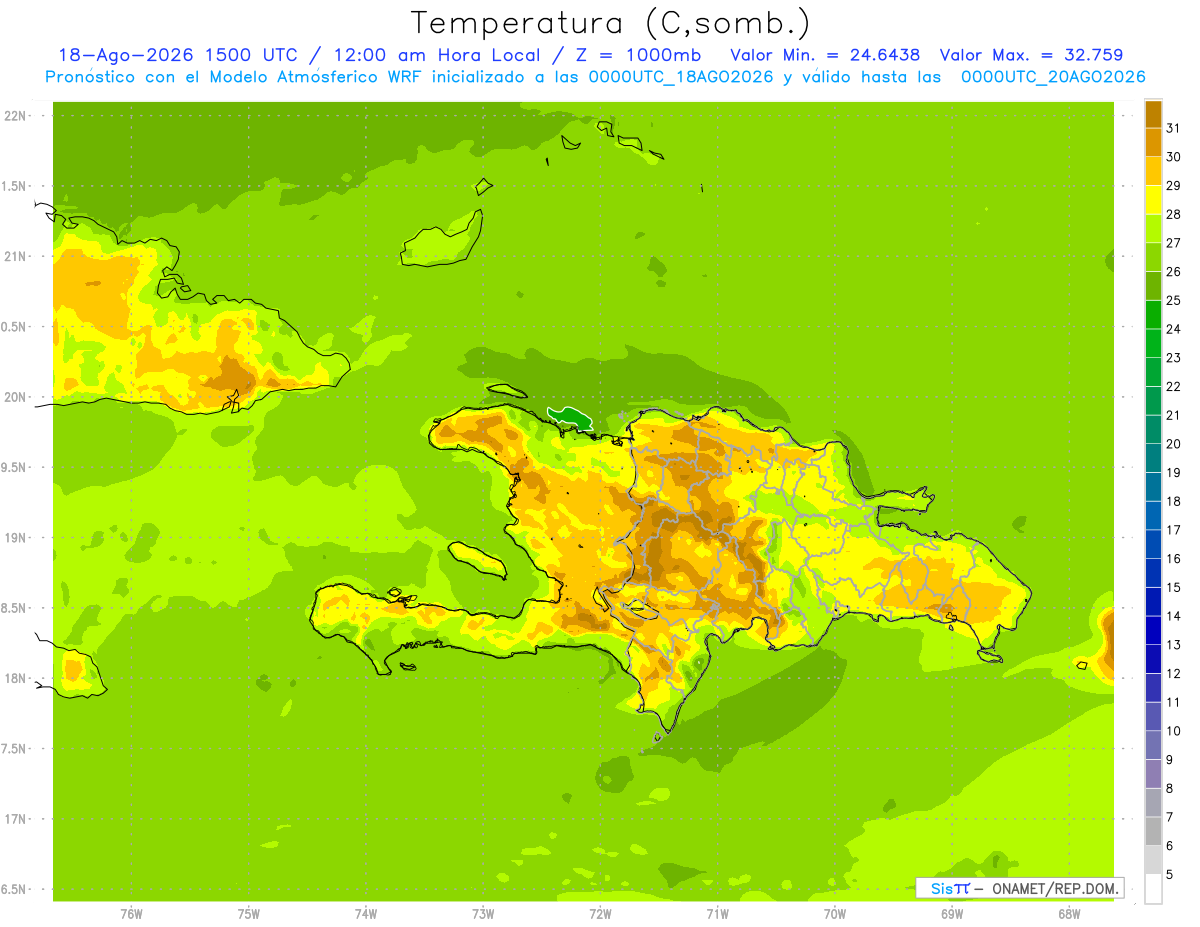
Task: Click the longitude axis label "75W"
Action: click(x=249, y=914)
